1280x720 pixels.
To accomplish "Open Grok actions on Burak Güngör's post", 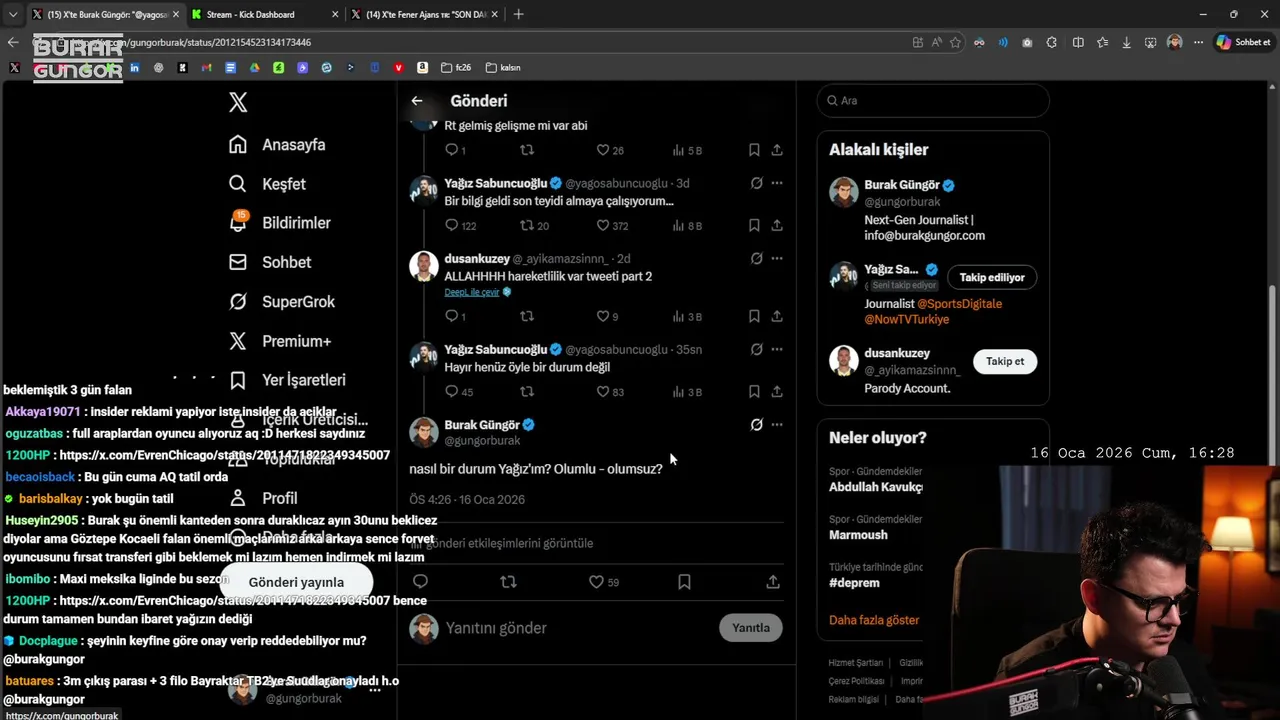I will (x=757, y=425).
